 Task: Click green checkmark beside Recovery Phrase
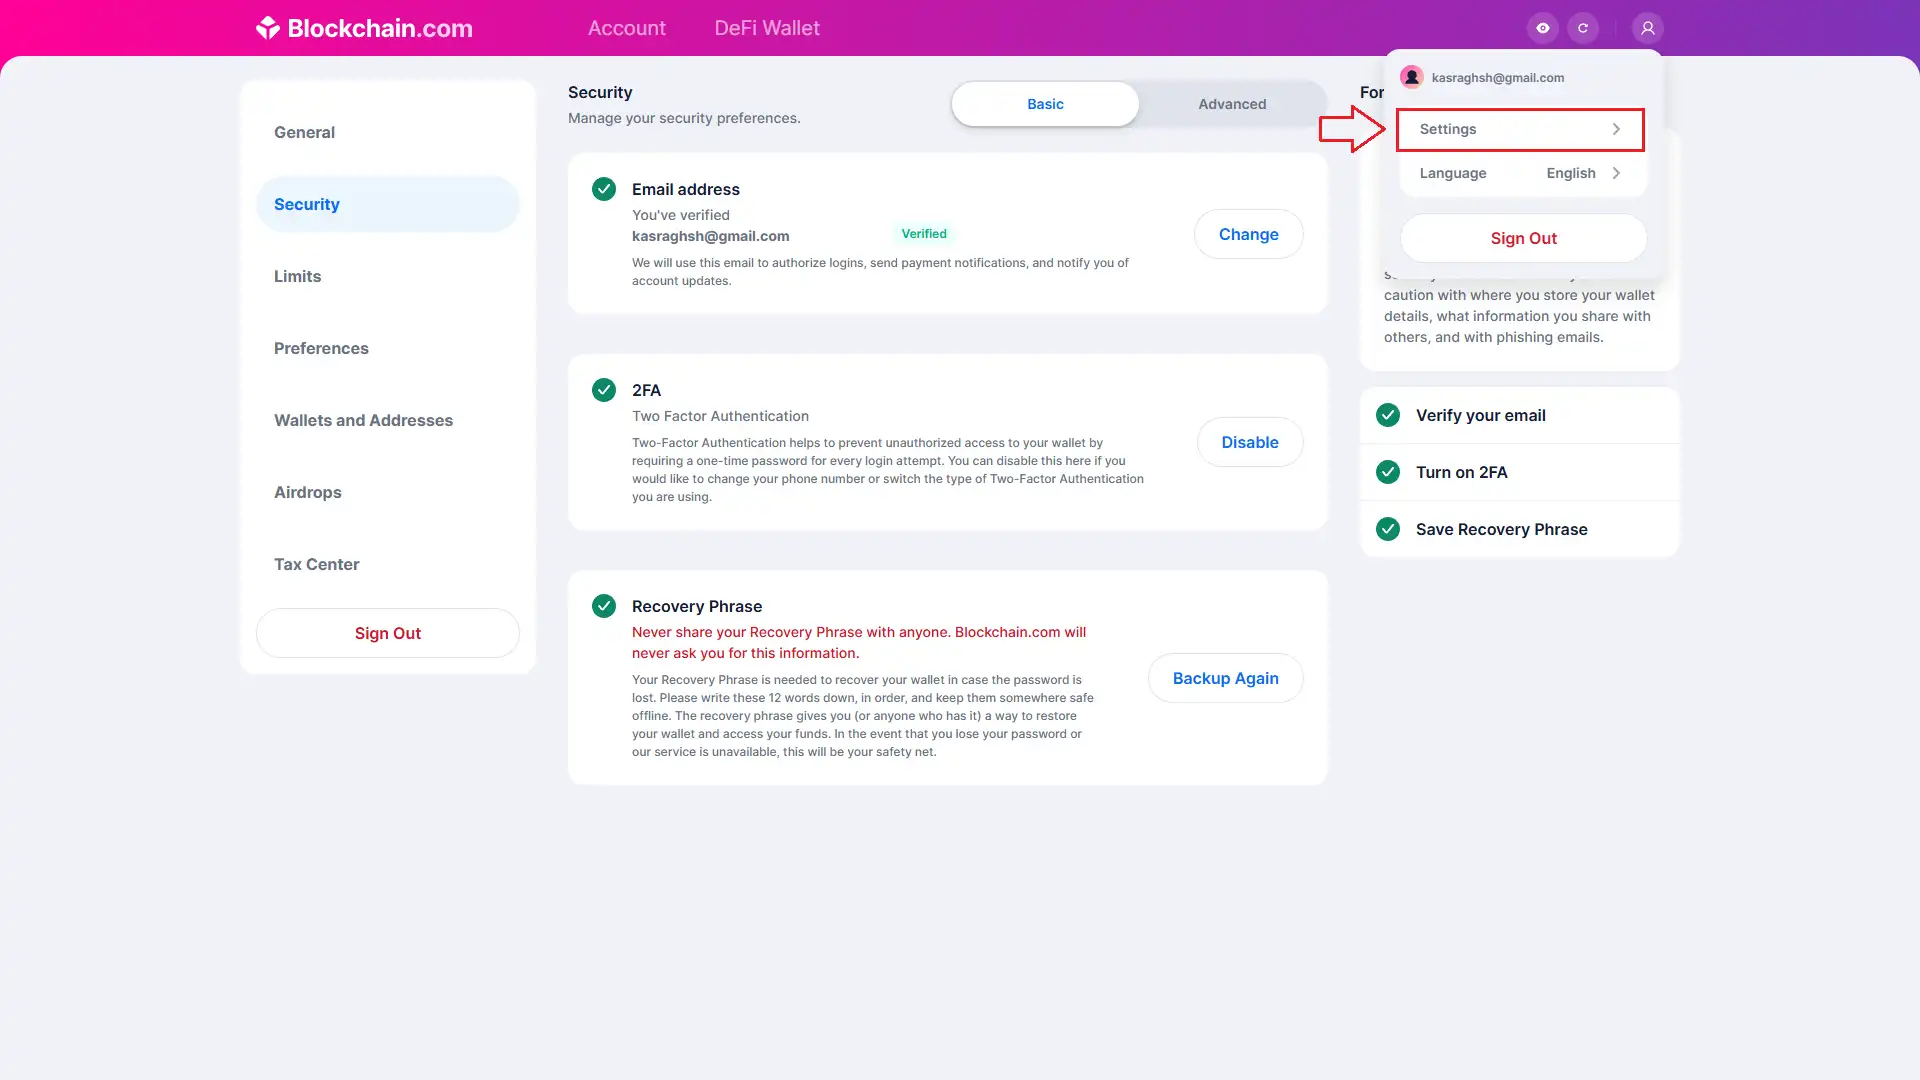coord(604,606)
